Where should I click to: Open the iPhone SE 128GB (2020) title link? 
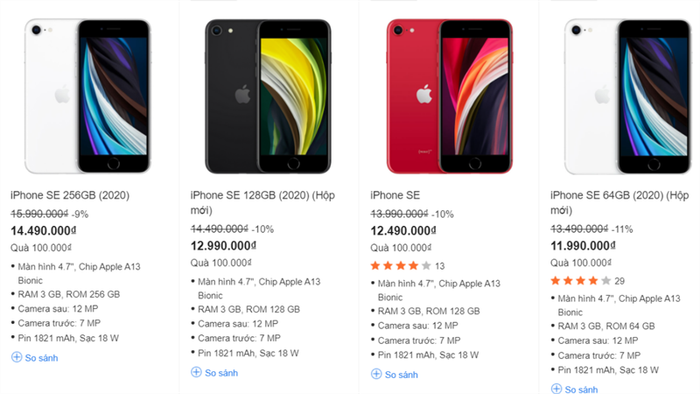point(262,203)
